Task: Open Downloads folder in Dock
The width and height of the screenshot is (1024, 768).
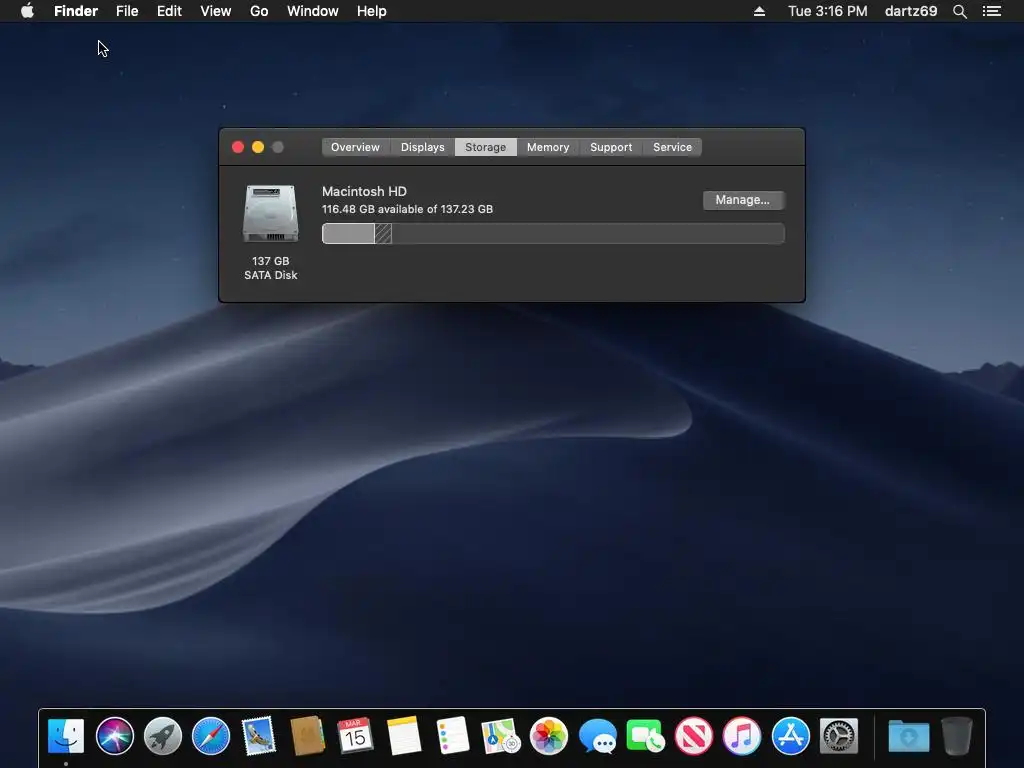Action: point(908,736)
